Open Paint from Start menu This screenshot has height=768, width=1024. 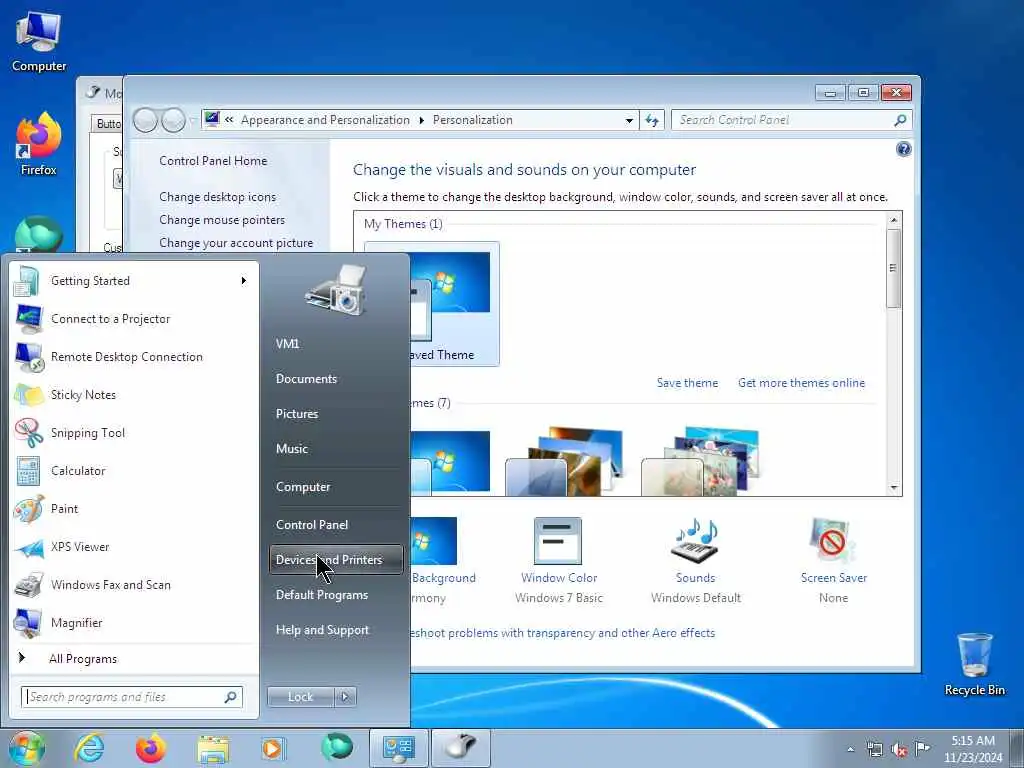134,508
